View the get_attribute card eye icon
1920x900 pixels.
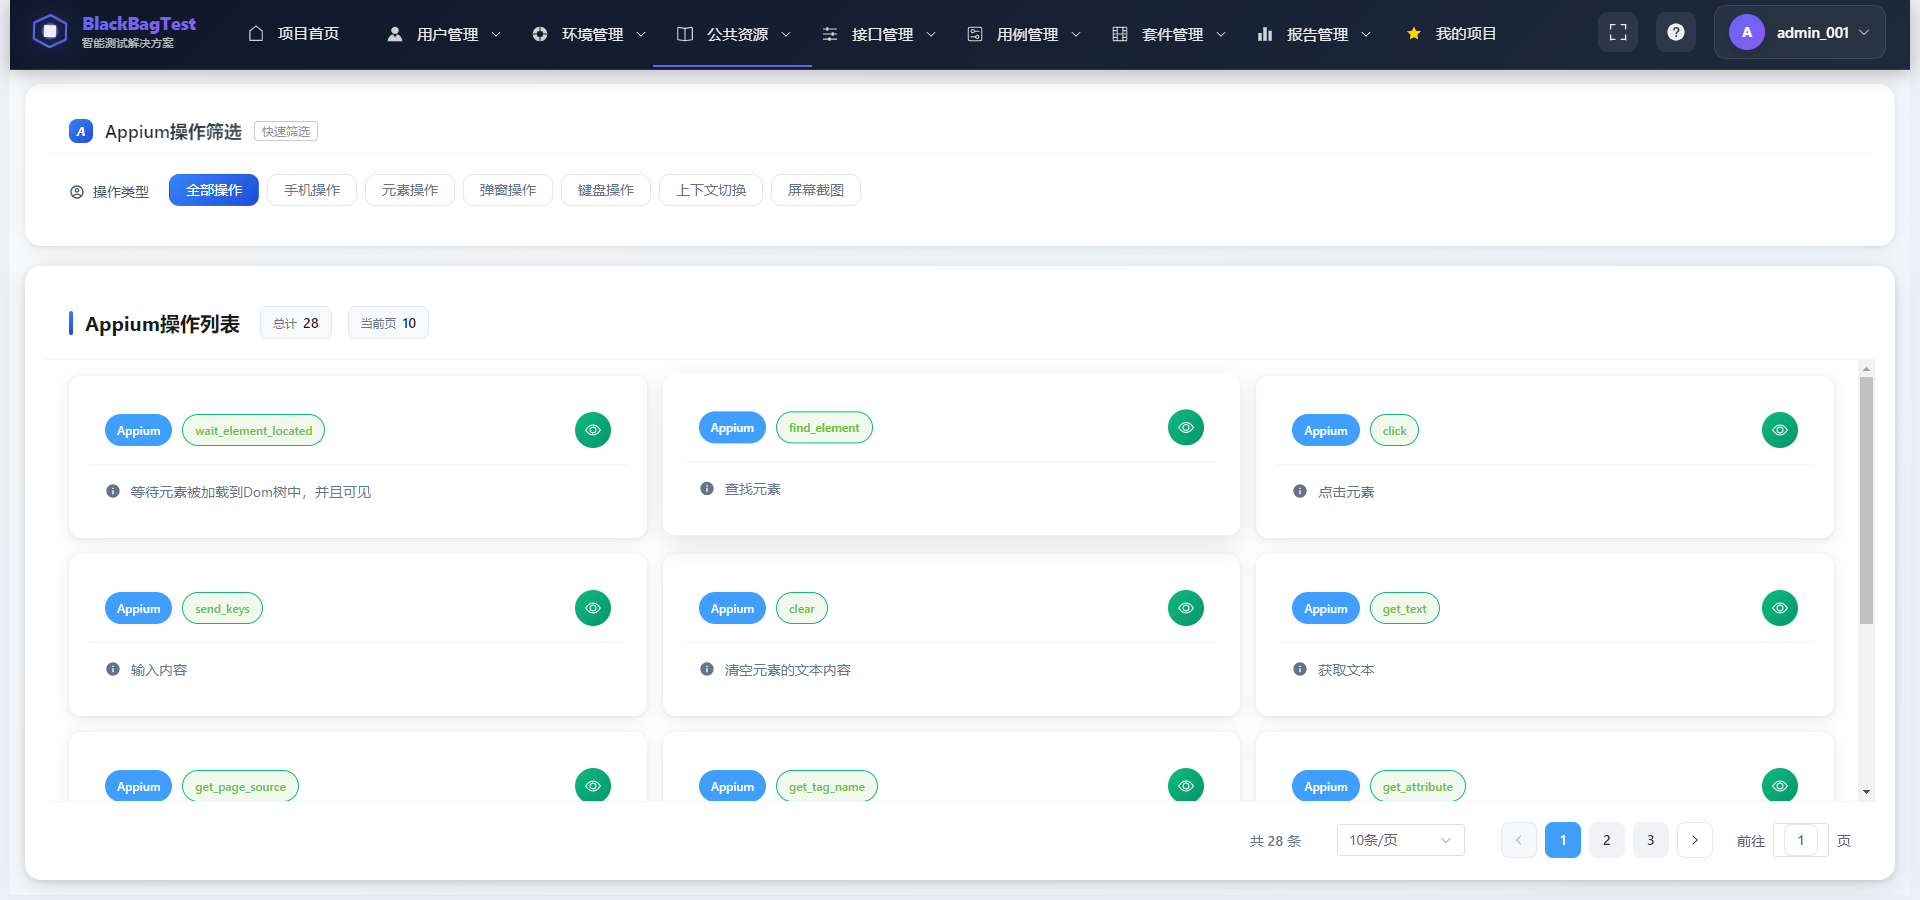(1779, 786)
